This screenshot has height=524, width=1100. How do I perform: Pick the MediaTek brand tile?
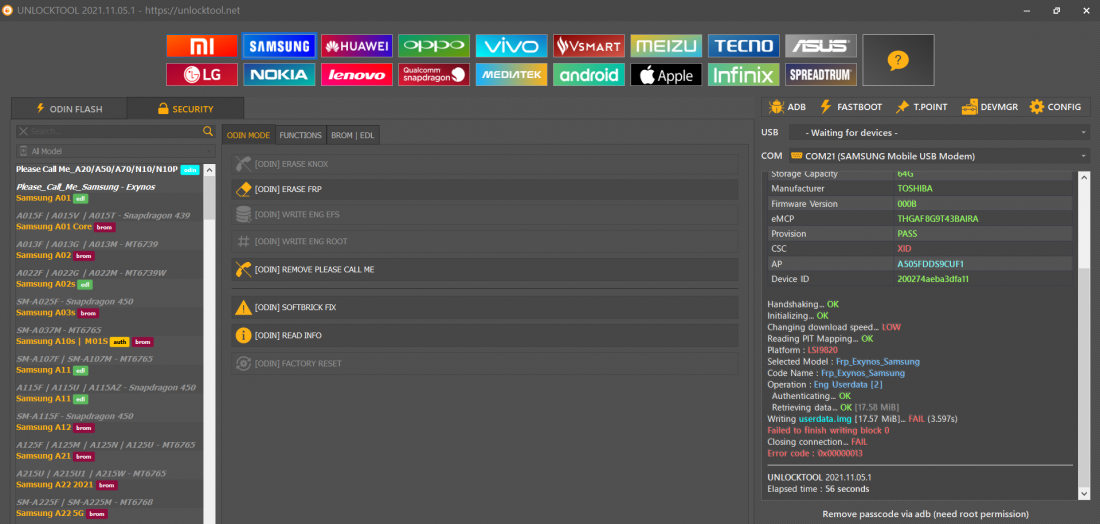(x=511, y=74)
